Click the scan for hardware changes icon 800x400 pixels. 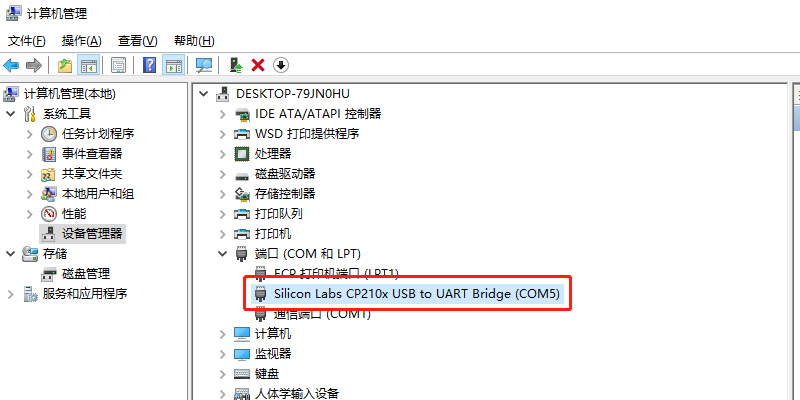click(204, 65)
